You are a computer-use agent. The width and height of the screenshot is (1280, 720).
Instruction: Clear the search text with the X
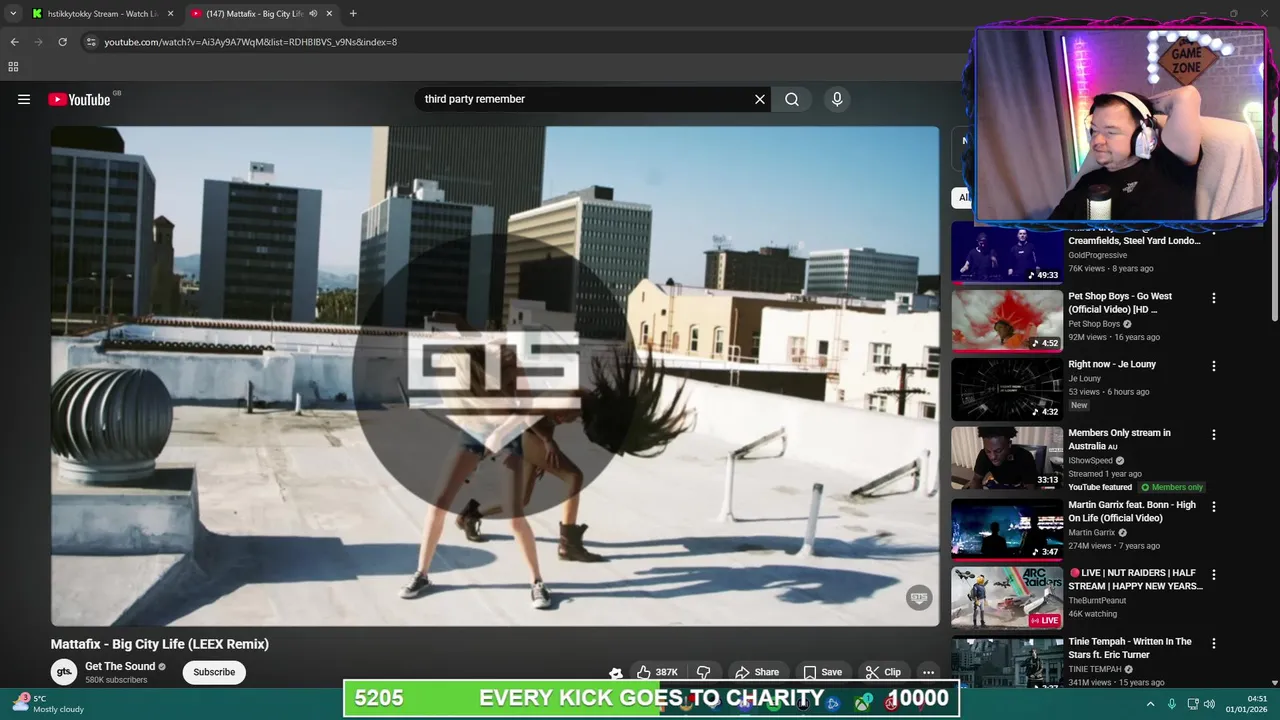point(760,99)
